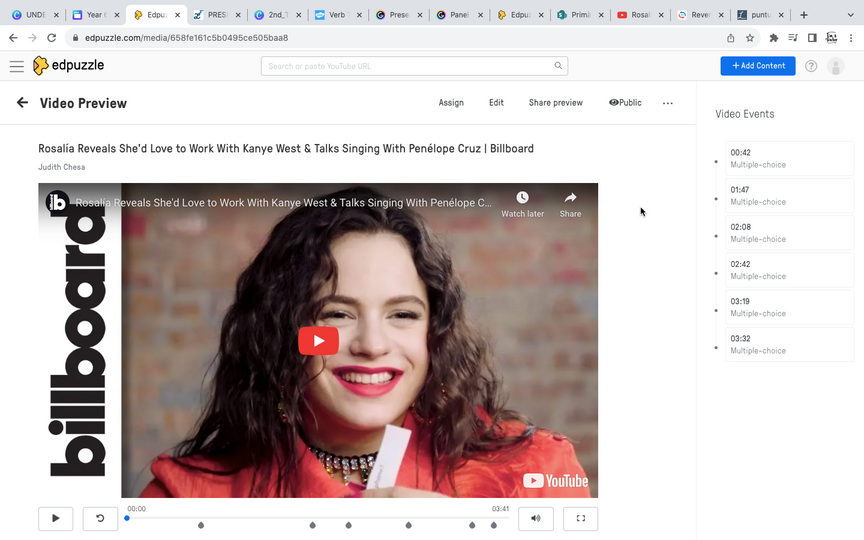
Task: Click Edit
Action: (496, 102)
